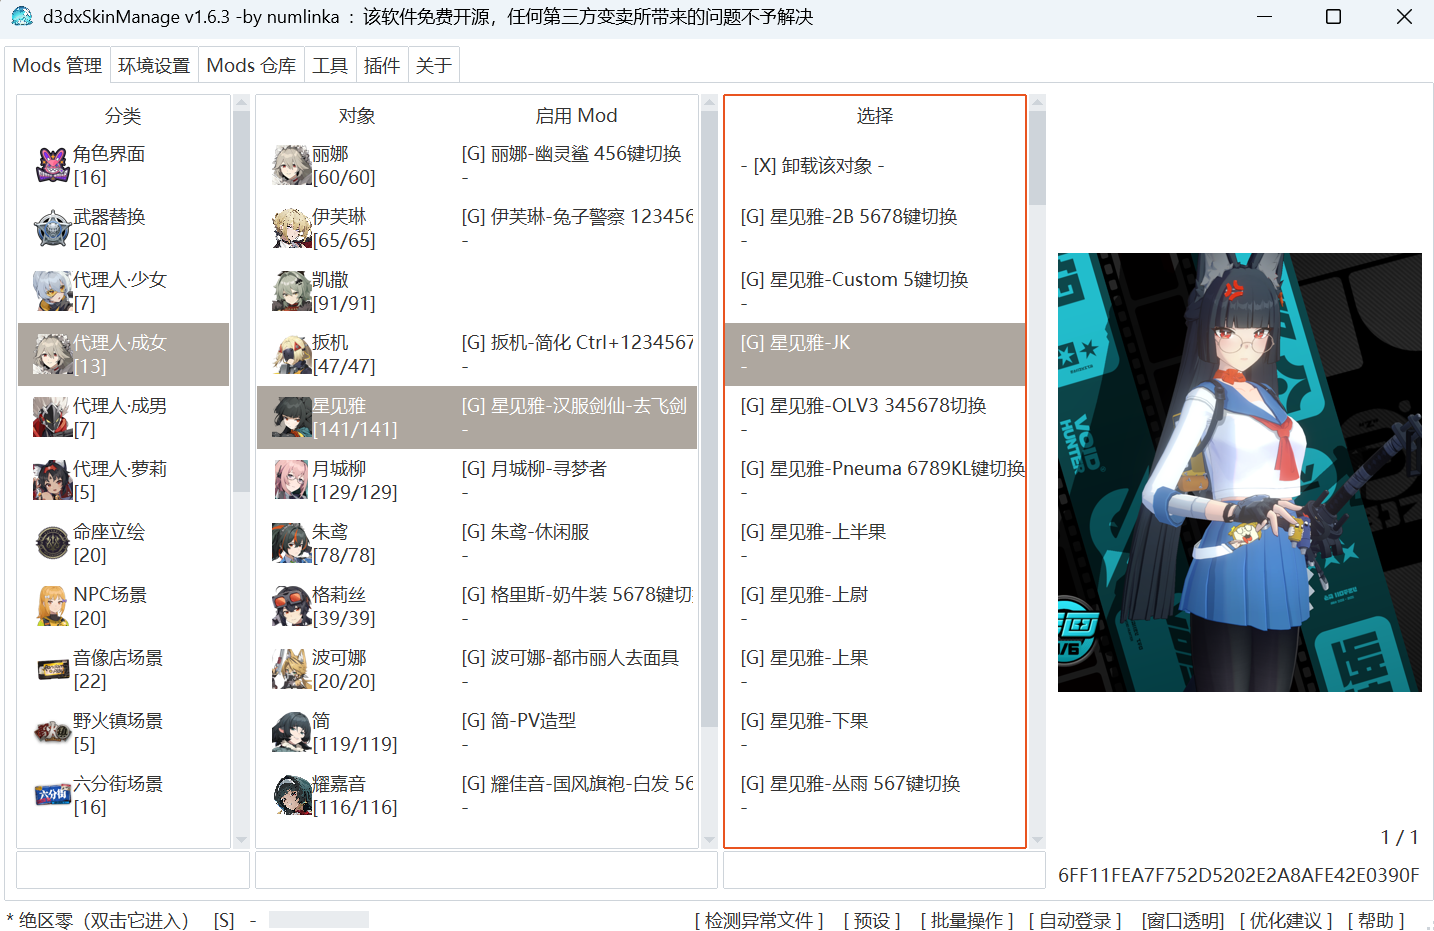Viewport: 1434px width, 931px height.
Task: Open the 工具 tab
Action: click(330, 65)
